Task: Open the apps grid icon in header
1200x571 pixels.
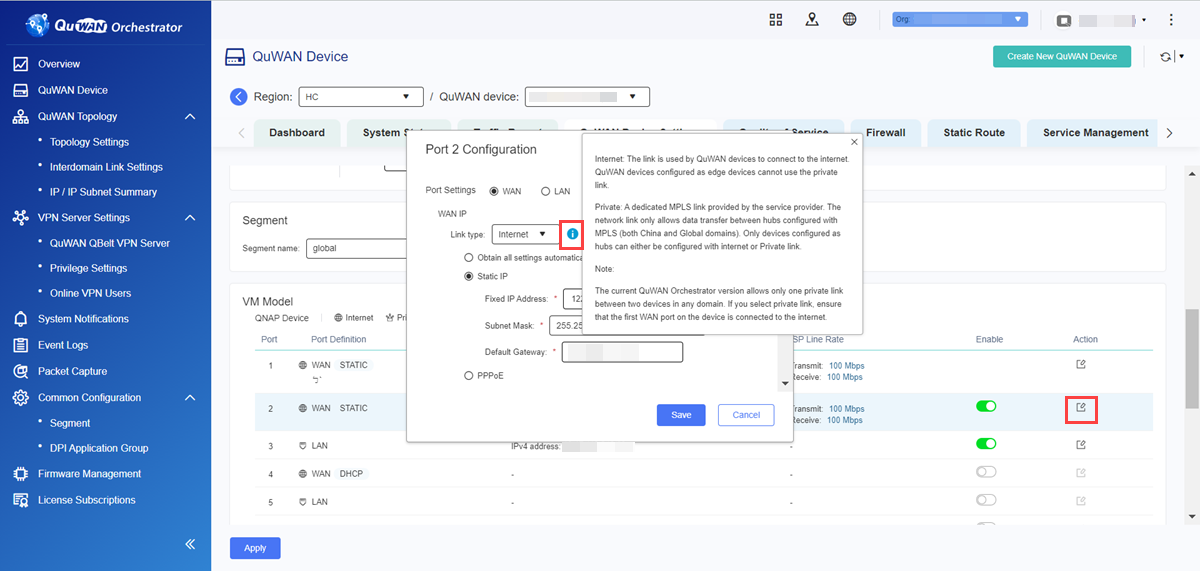Action: coord(775,19)
